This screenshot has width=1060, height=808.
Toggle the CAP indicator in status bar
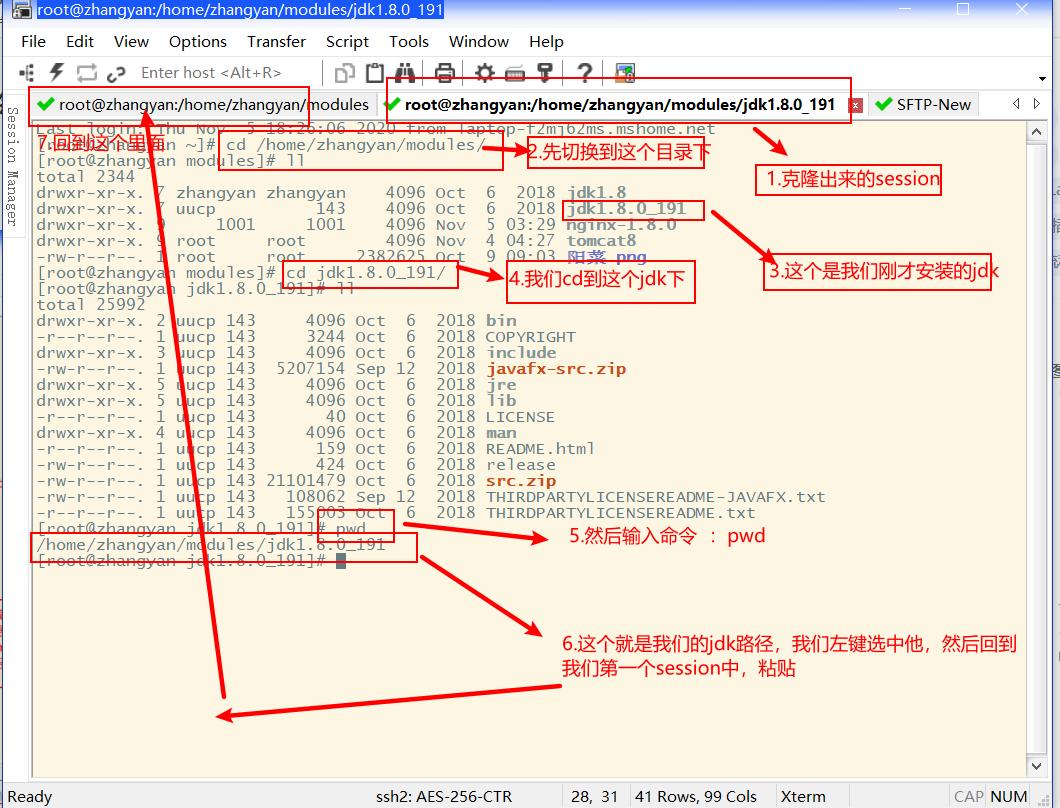pos(968,796)
